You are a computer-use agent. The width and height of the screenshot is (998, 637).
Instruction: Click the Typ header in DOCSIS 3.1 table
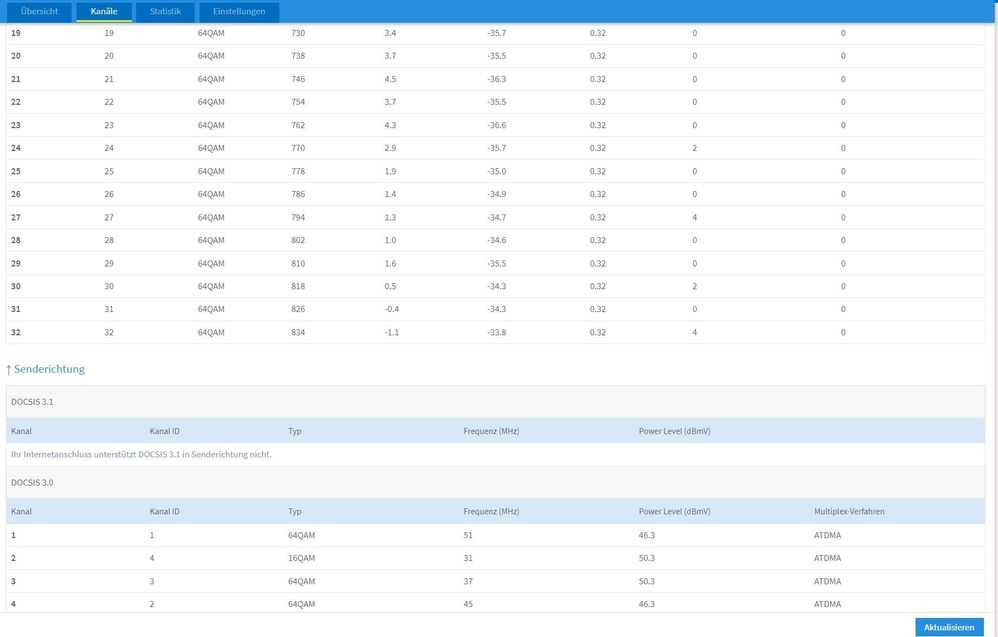[295, 431]
